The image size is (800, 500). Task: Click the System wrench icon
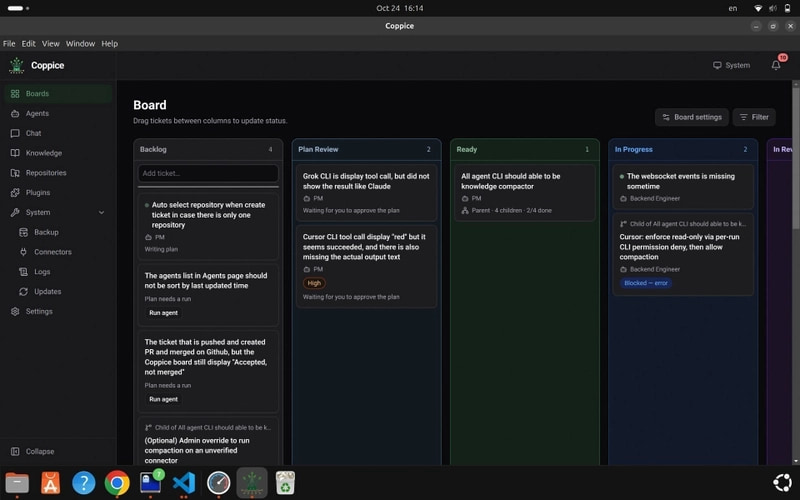point(15,212)
